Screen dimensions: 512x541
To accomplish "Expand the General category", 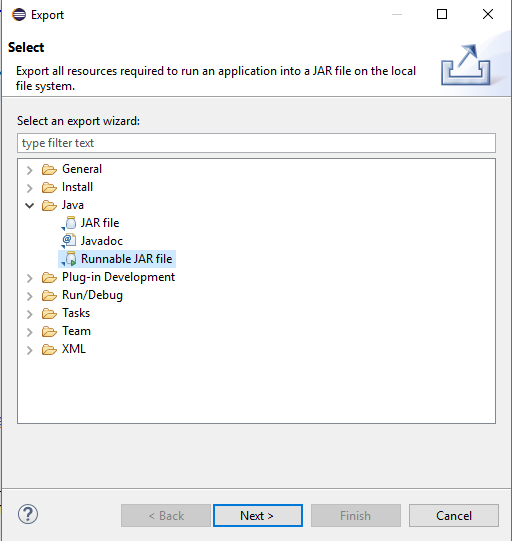I will coord(30,170).
